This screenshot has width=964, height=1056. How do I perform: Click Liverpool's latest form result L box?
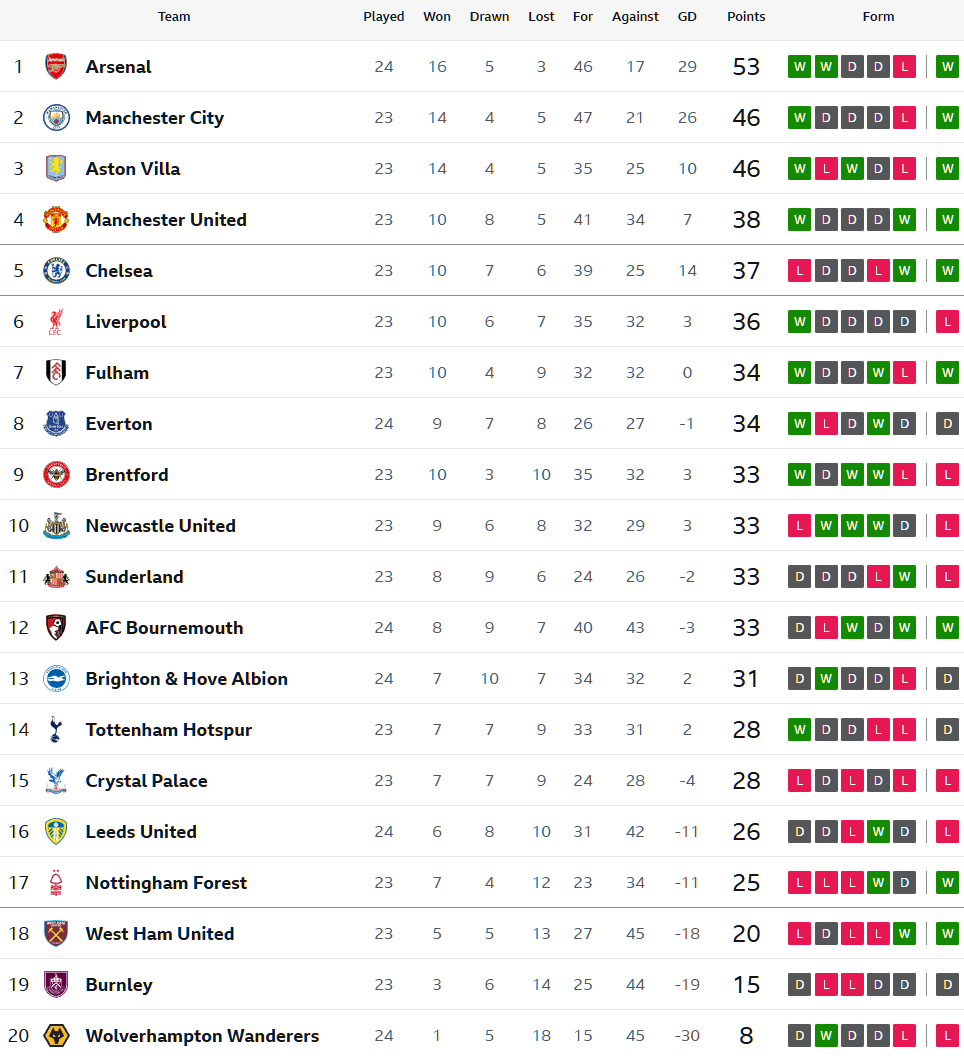(x=947, y=322)
